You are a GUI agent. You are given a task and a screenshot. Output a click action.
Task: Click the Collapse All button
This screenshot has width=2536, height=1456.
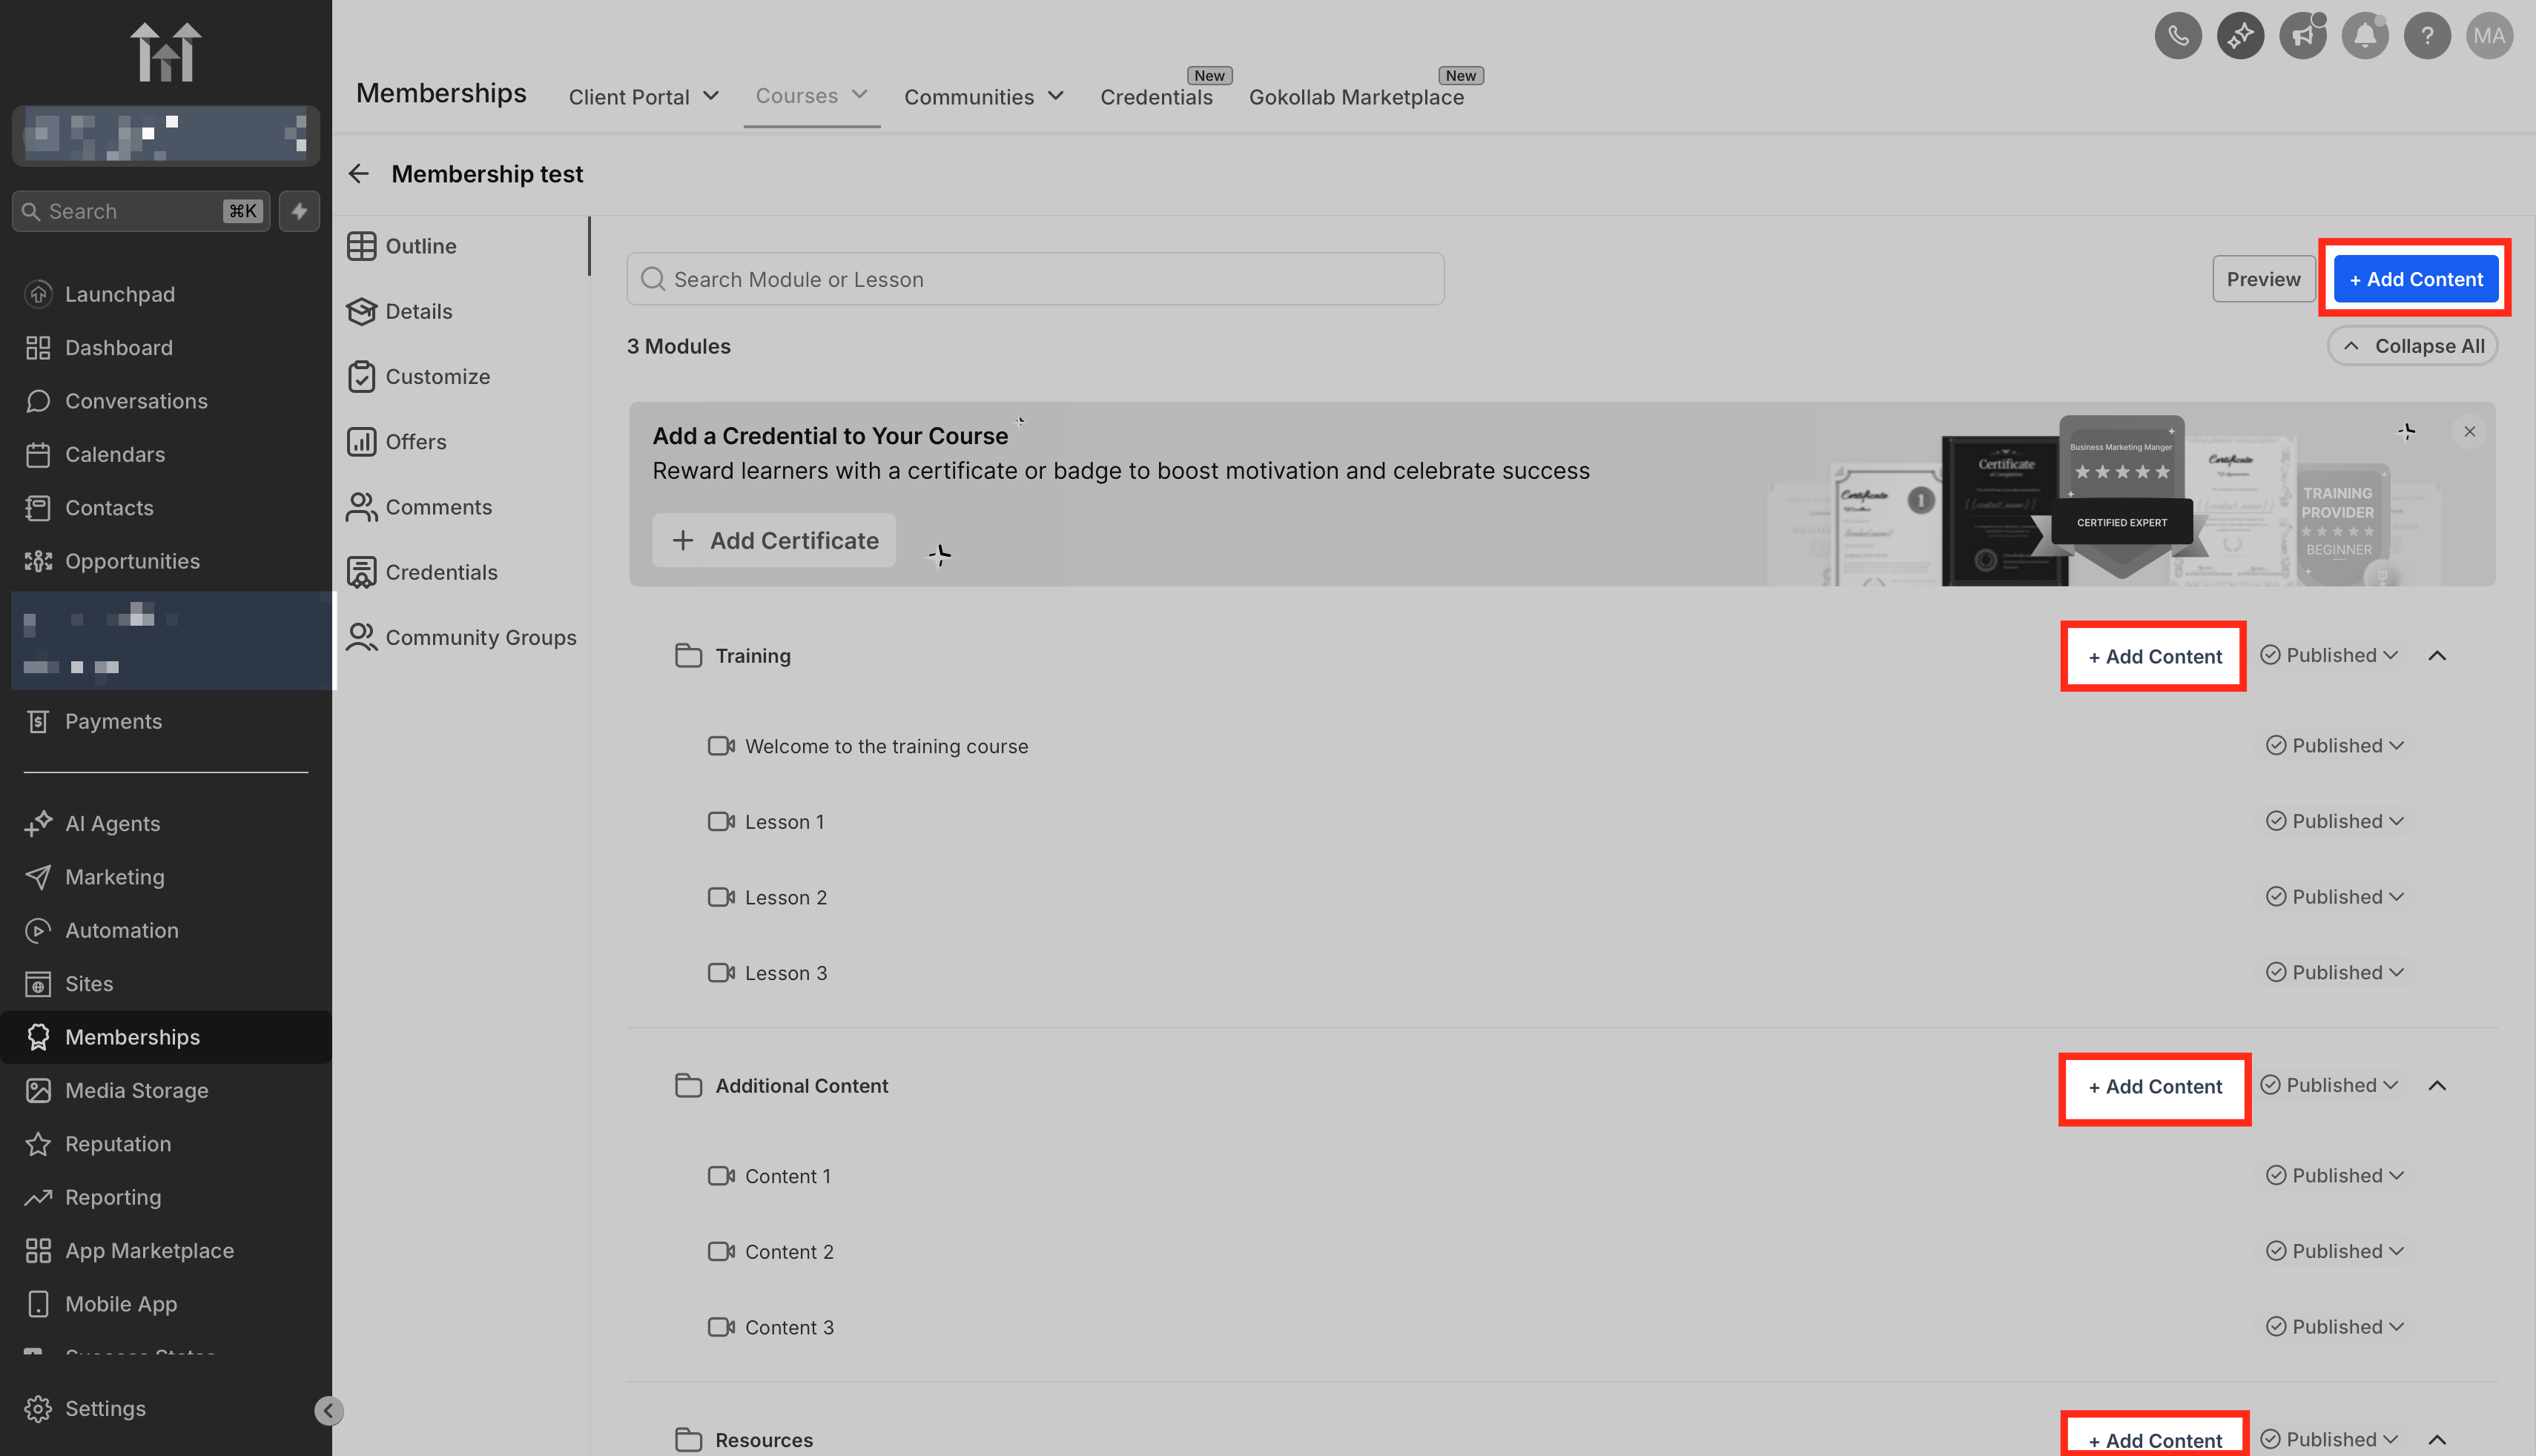2413,346
